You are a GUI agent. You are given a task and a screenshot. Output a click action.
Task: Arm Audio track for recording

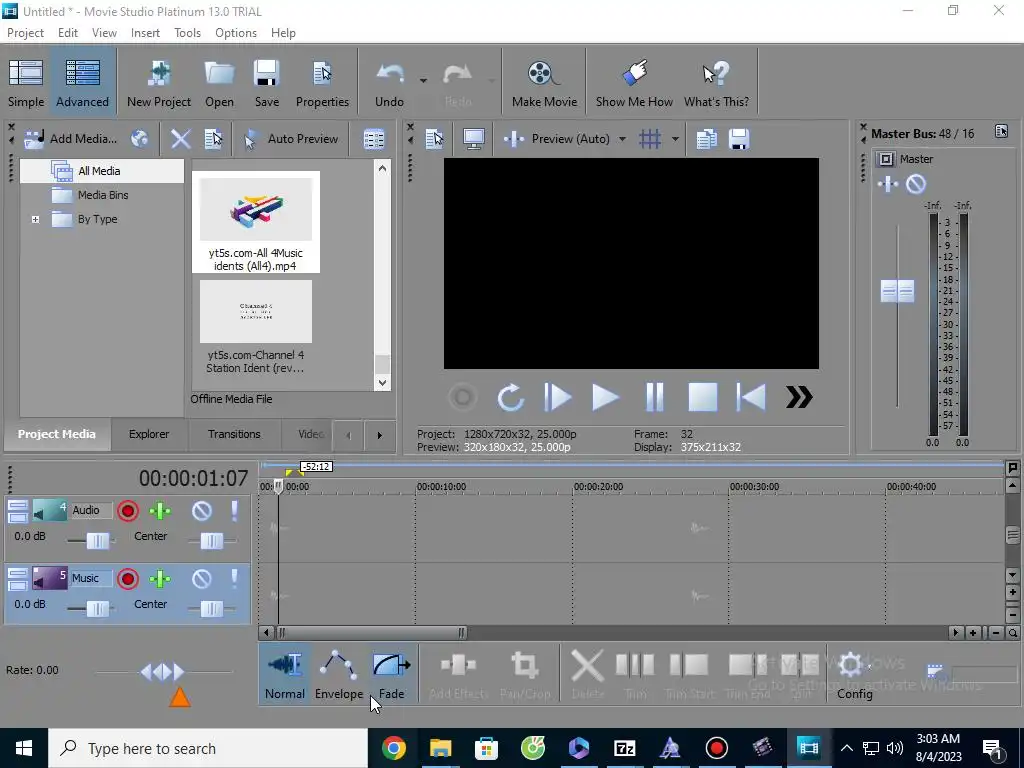click(128, 511)
